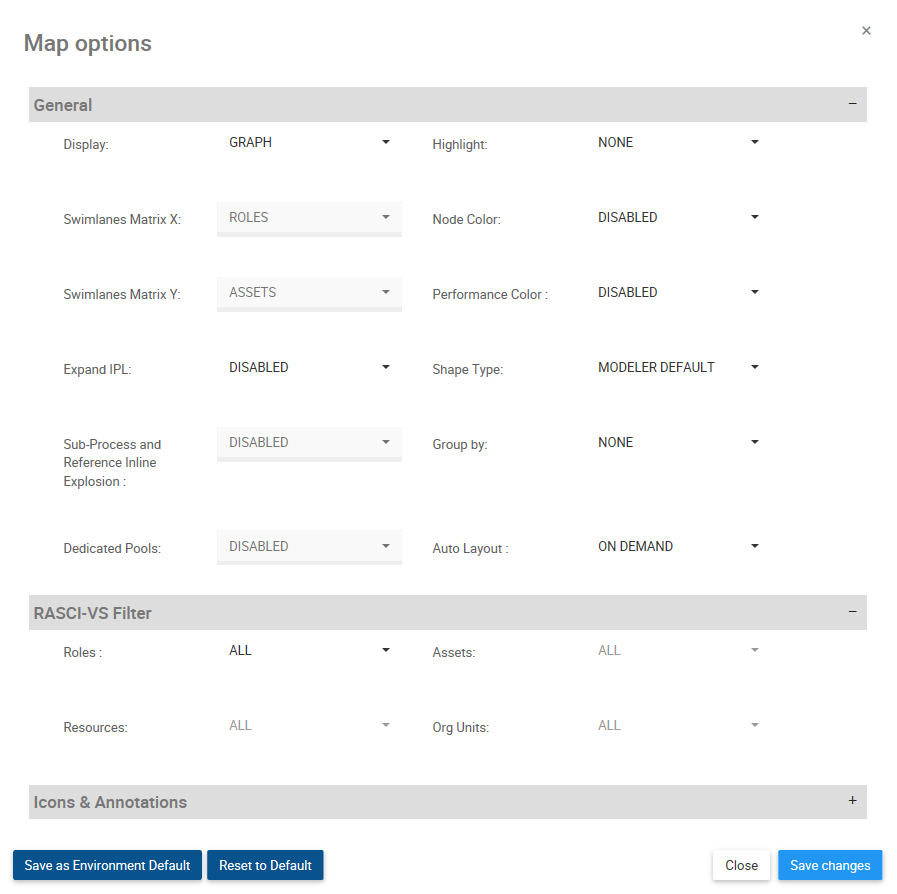Click the Performance Color : label

[x=490, y=295]
